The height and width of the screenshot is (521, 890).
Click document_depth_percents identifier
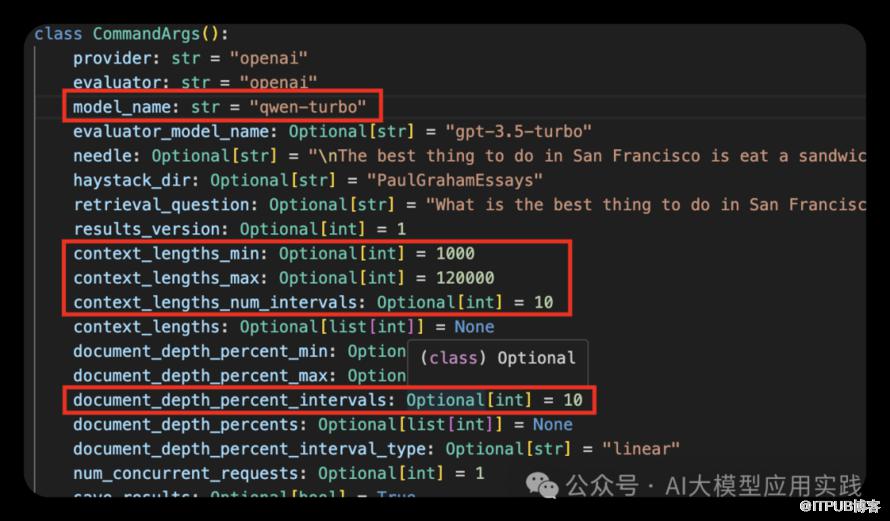pos(186,425)
